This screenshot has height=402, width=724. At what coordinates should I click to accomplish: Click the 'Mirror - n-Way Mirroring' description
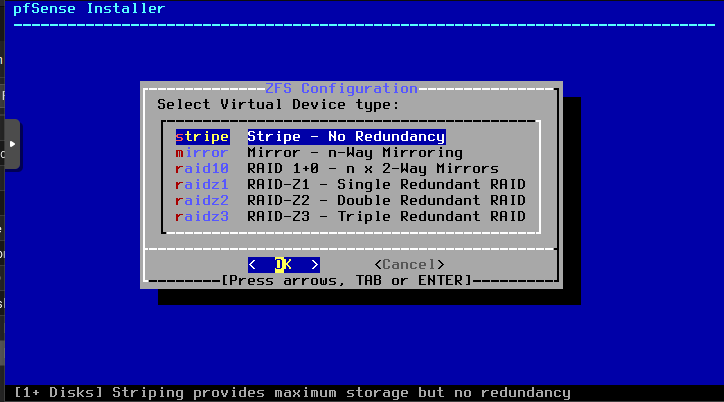355,153
